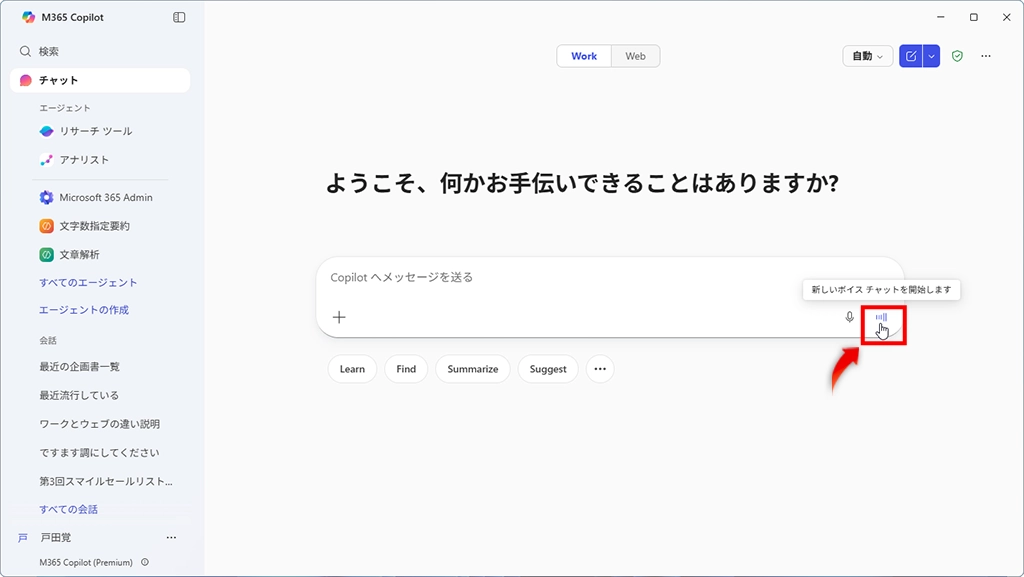Click the avatar icon beside 戸田覚
This screenshot has height=577, width=1024.
tap(23, 538)
